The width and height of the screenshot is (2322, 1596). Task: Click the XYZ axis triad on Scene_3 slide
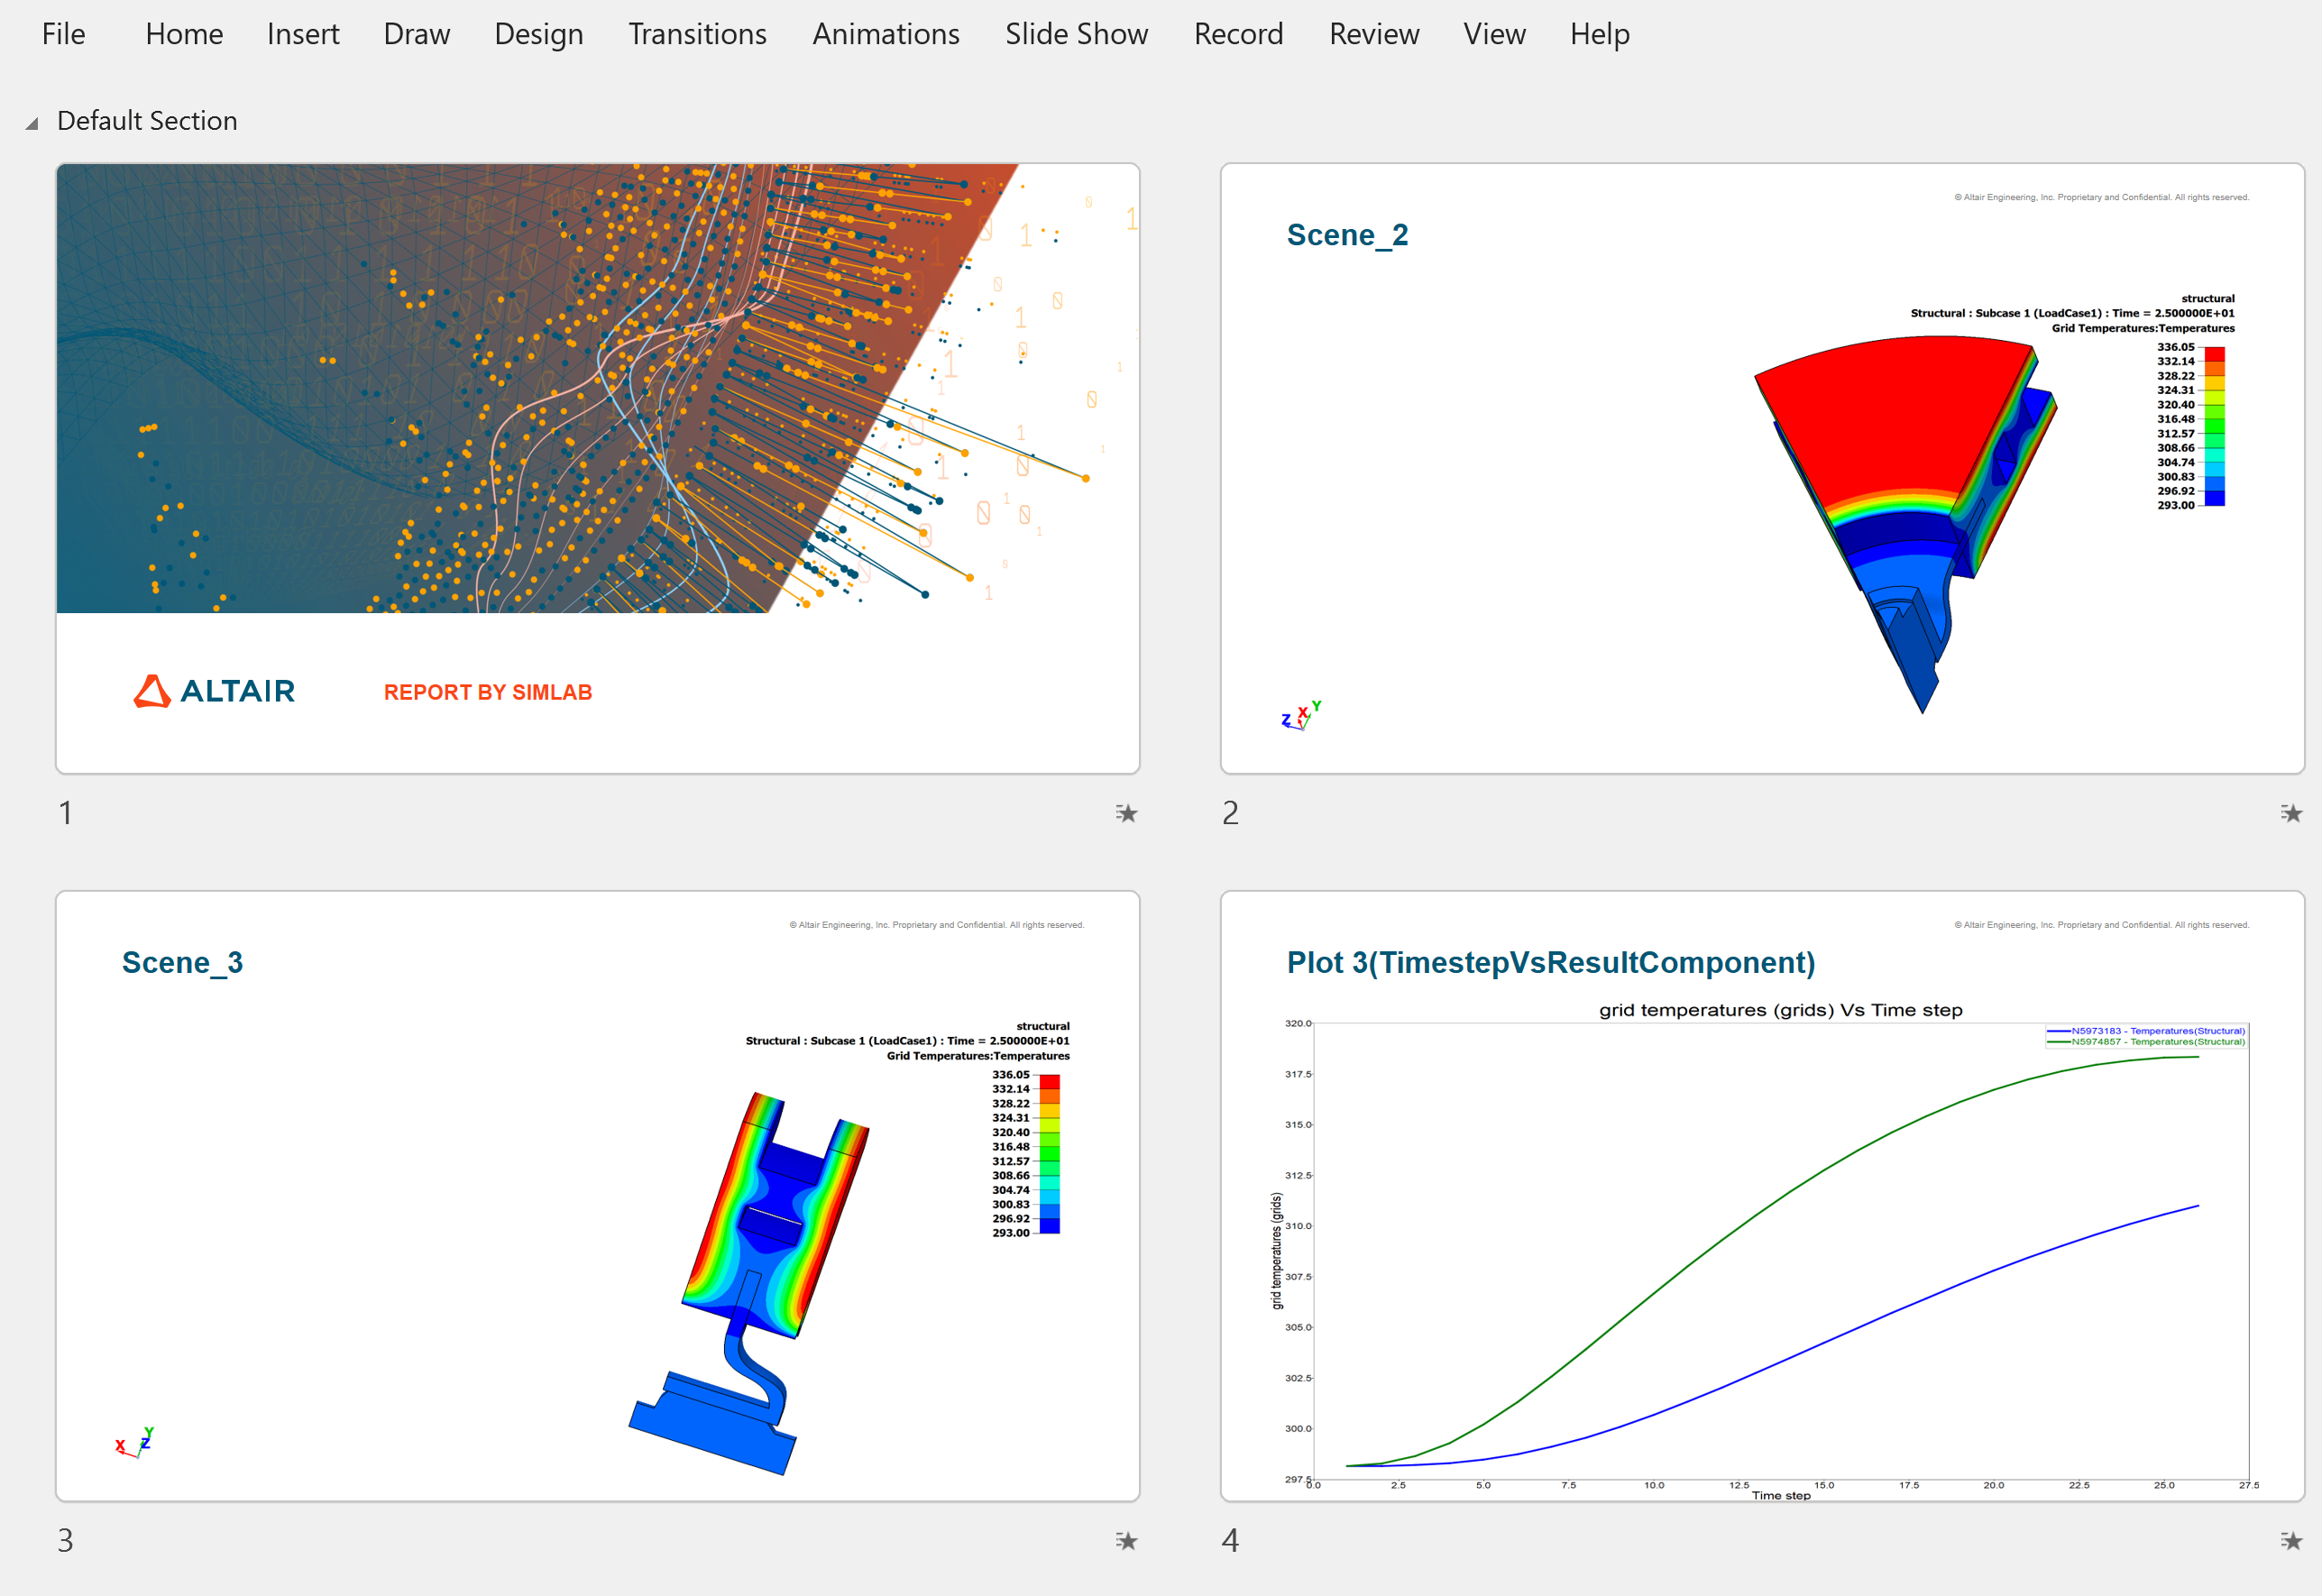134,1442
